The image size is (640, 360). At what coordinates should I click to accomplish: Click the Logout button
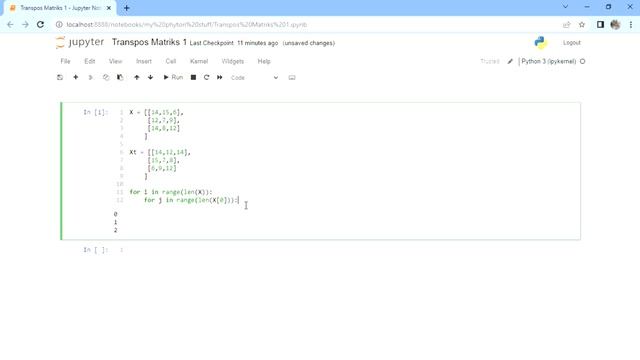[571, 42]
